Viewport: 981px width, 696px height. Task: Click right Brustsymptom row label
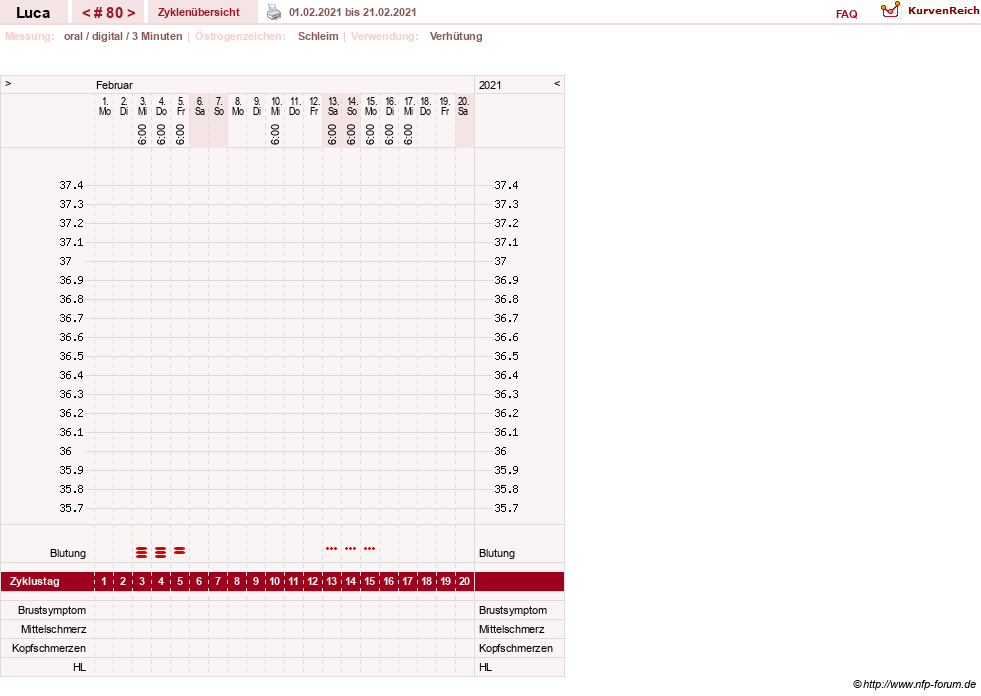tap(513, 610)
